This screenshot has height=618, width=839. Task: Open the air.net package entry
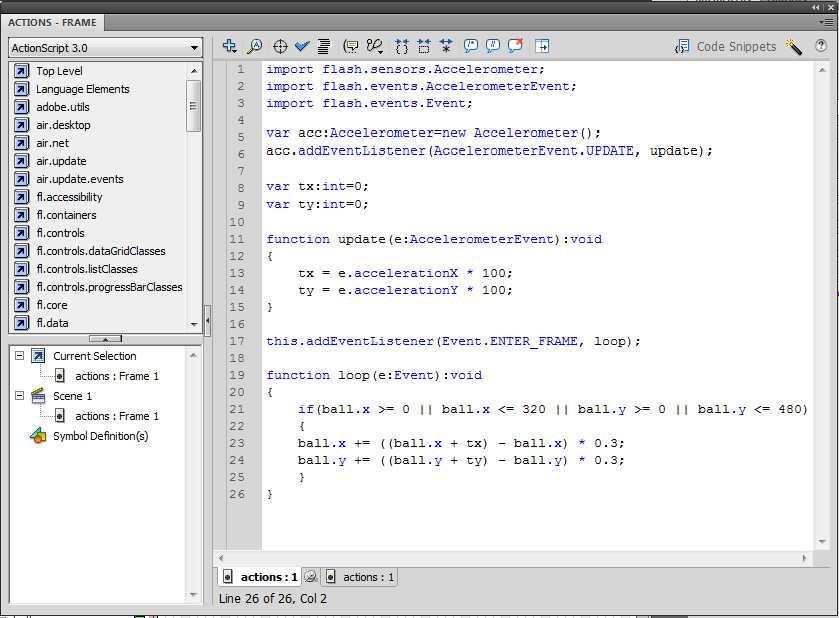coord(52,143)
